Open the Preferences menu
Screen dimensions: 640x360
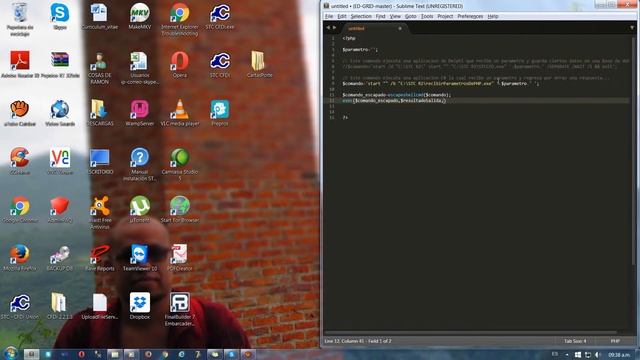(x=470, y=16)
